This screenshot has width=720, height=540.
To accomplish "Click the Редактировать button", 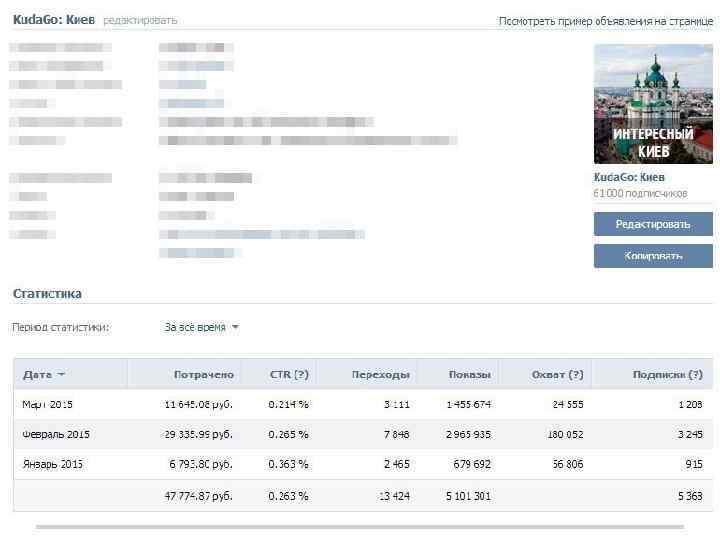I will coord(653,224).
